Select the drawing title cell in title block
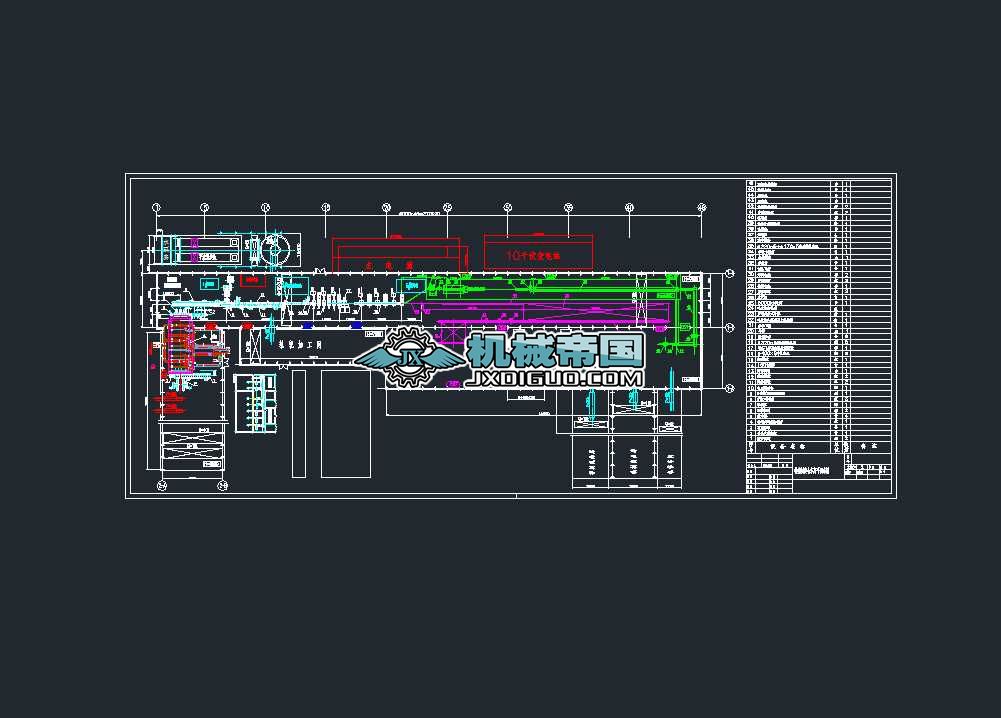 click(811, 472)
